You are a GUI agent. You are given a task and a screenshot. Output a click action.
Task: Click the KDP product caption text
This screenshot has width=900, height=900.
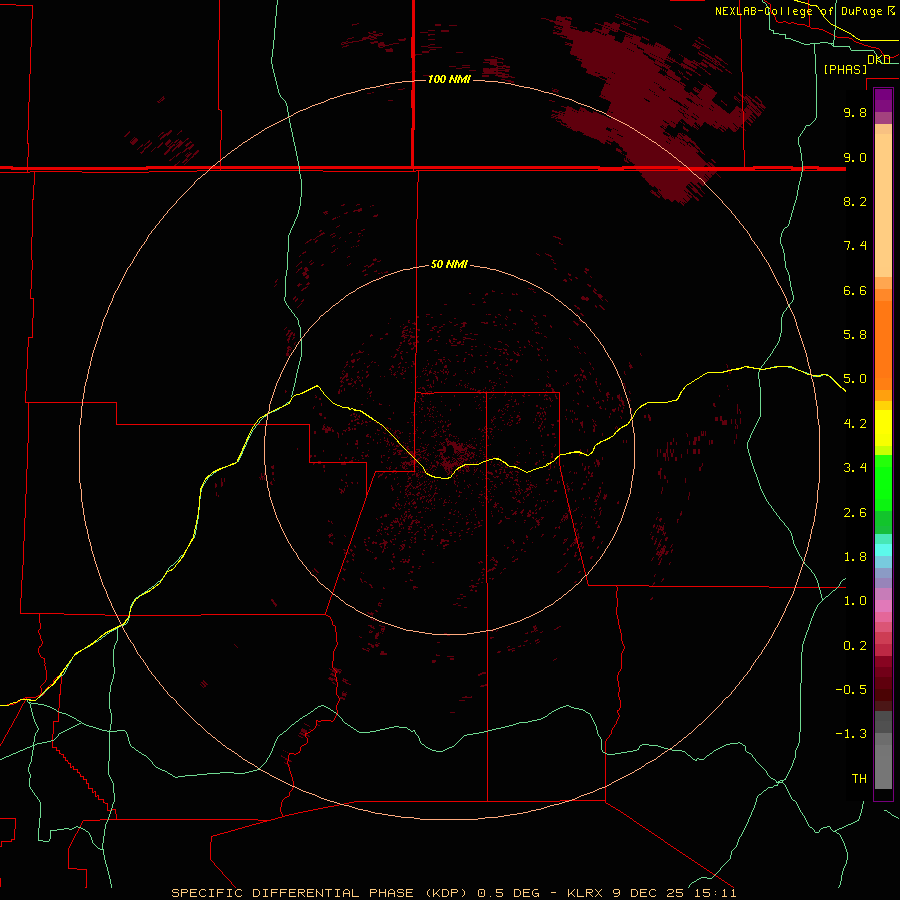[320, 893]
